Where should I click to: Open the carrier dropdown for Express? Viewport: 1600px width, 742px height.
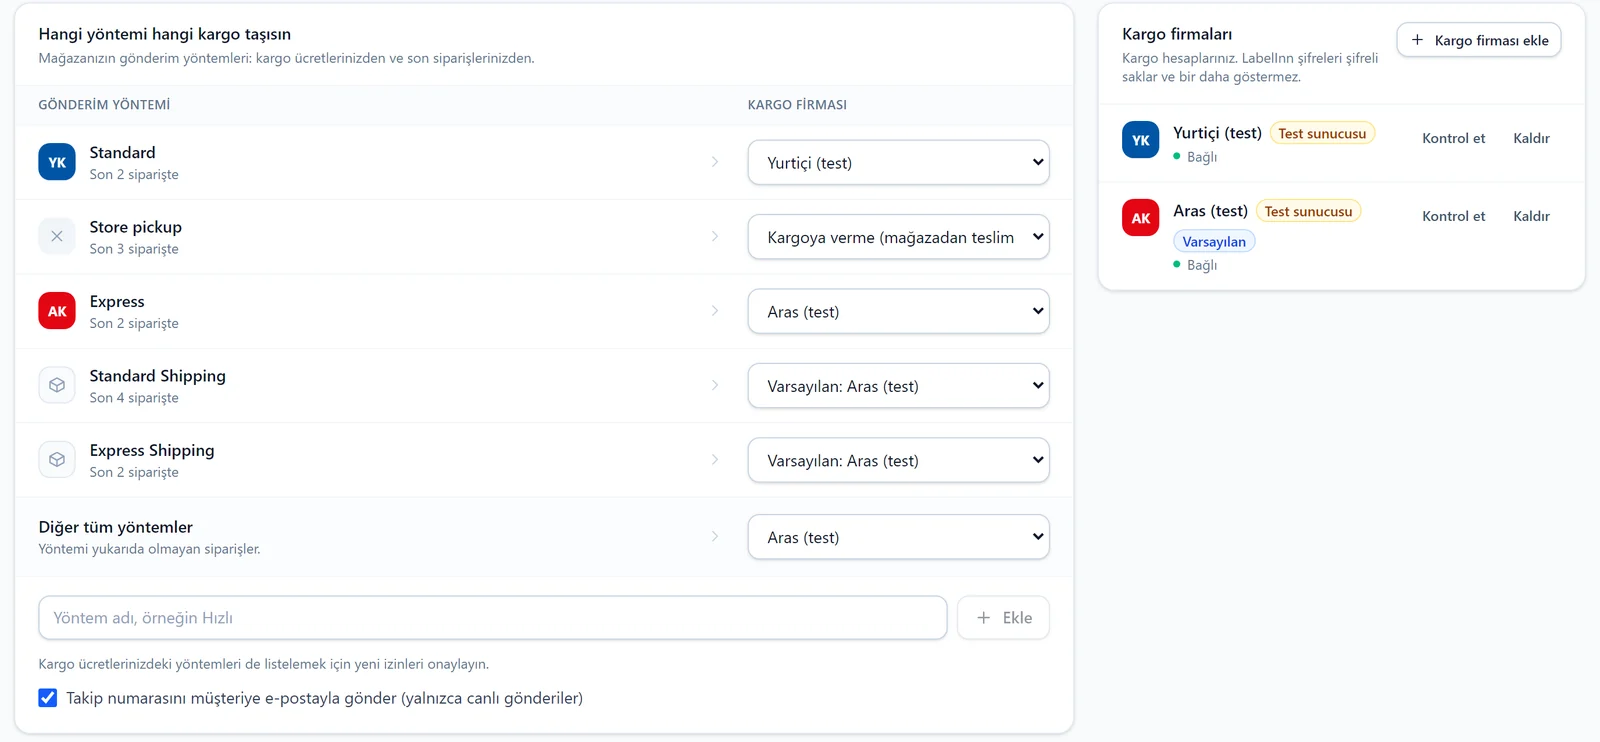898,311
